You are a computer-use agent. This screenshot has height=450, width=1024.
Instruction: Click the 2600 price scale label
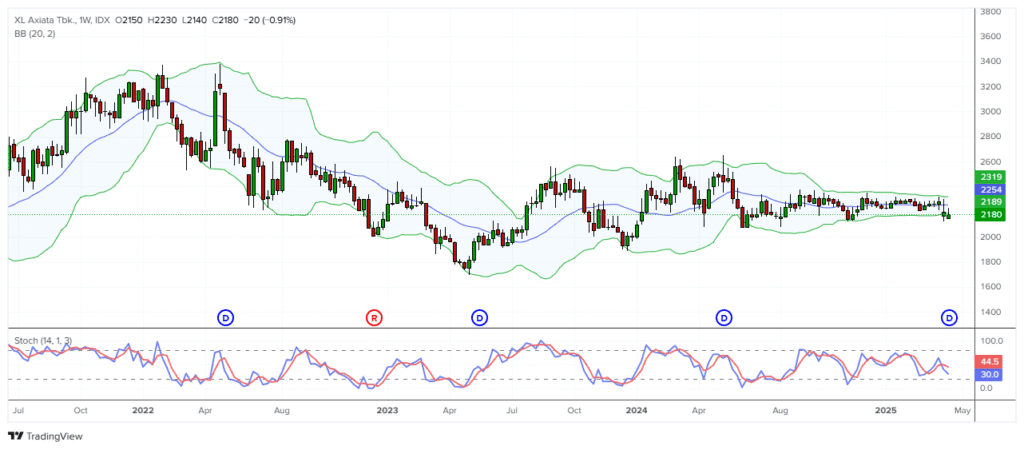(x=991, y=162)
